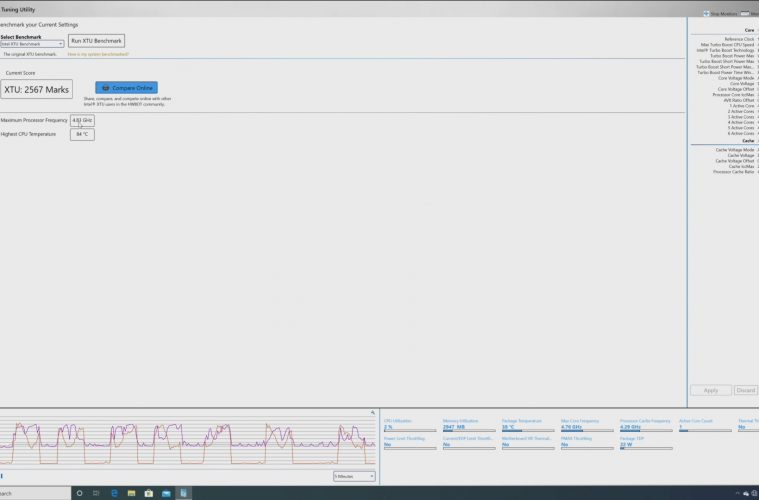
Task: Click the Discard button
Action: click(746, 390)
